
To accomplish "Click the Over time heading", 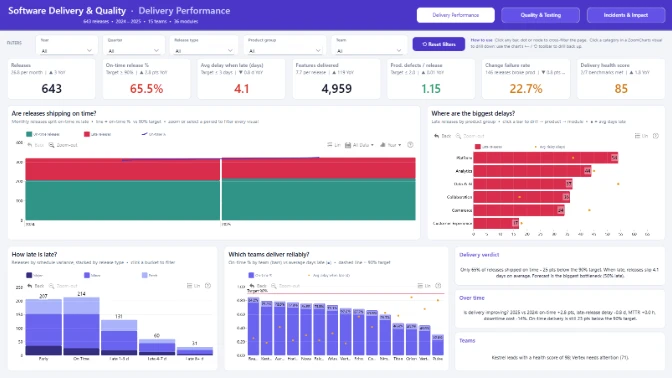I will click(x=472, y=298).
